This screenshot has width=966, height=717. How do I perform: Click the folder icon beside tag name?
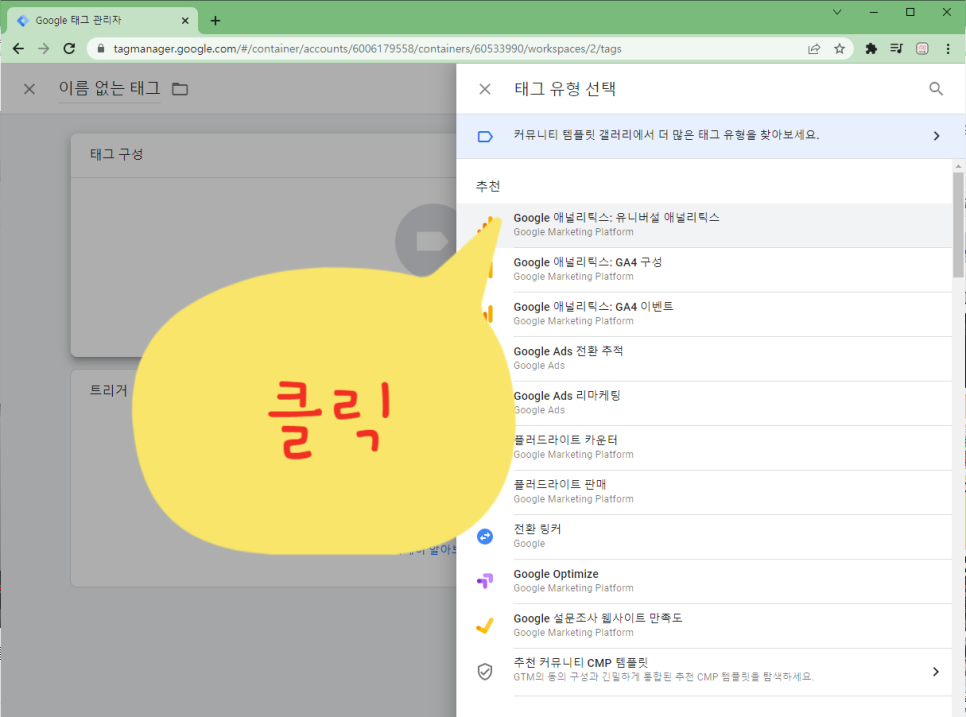180,89
